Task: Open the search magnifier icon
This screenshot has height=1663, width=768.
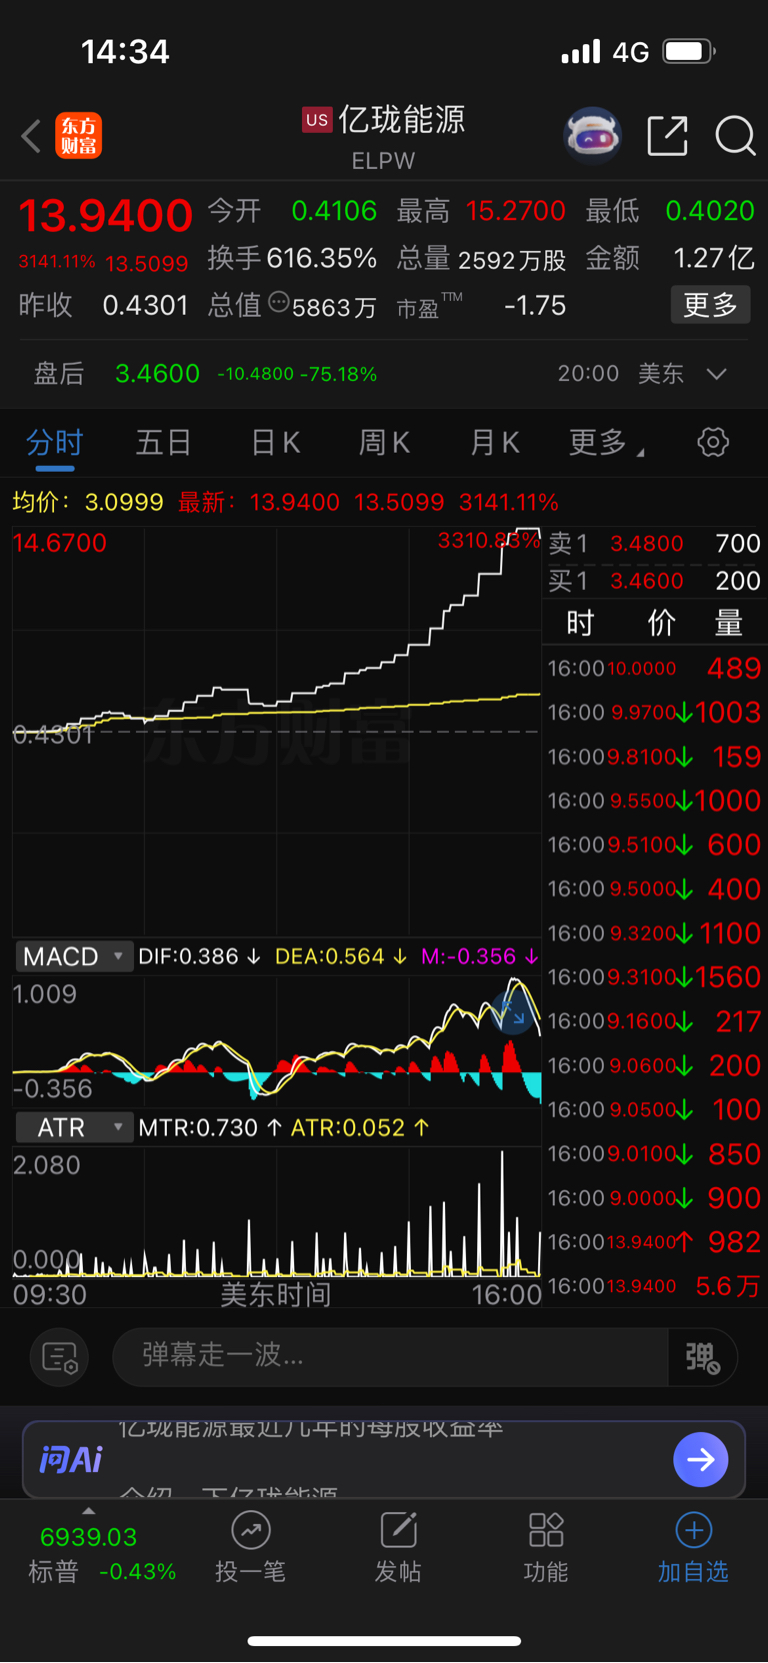Action: coord(735,135)
